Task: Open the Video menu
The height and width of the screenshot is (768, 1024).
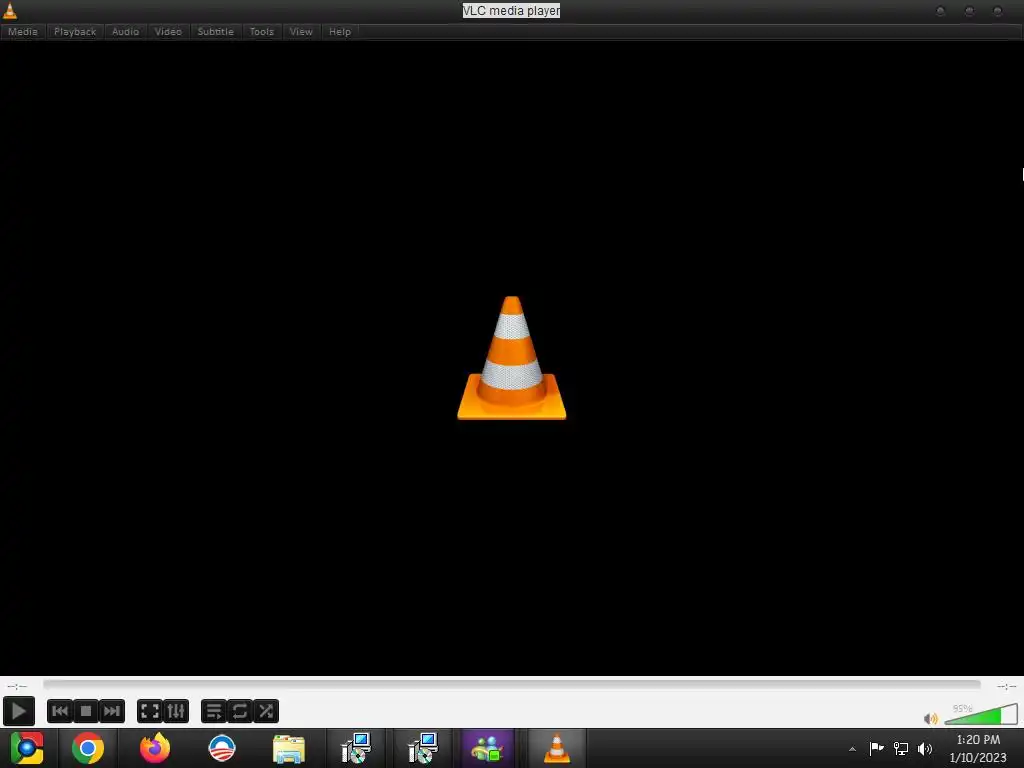Action: pos(168,31)
